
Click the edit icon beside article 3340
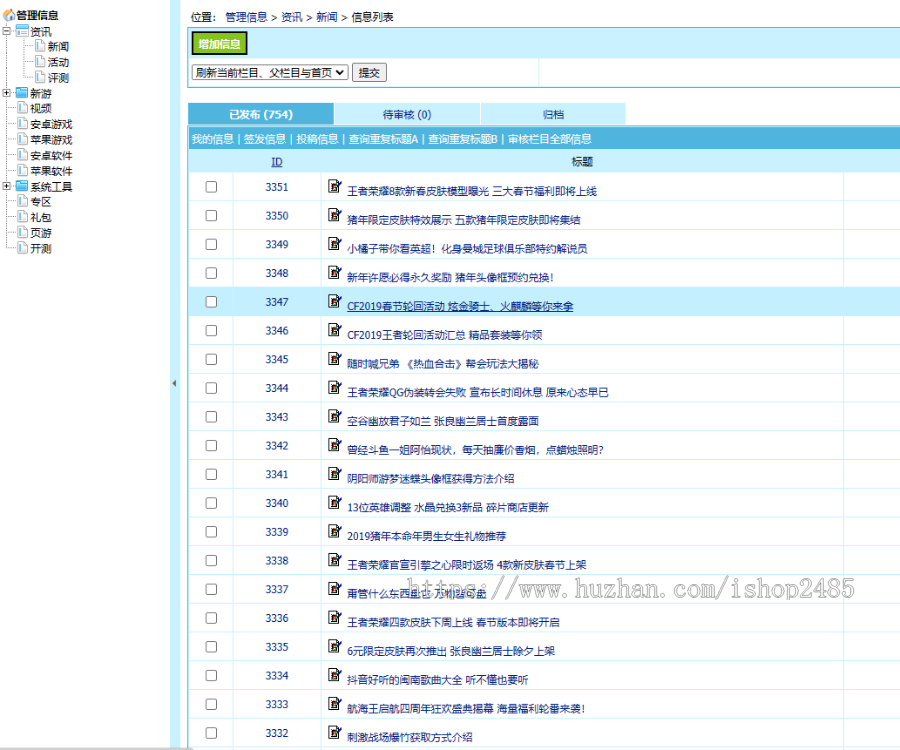(335, 502)
